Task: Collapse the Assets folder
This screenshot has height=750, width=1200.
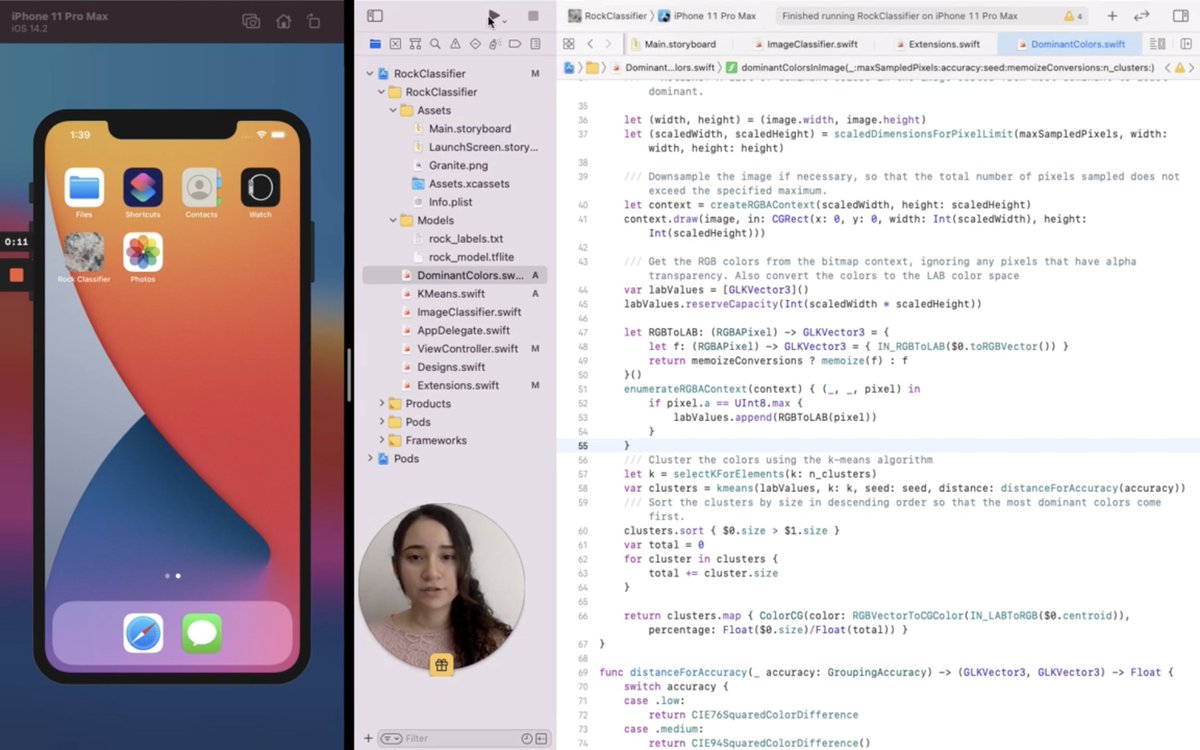Action: 393,110
